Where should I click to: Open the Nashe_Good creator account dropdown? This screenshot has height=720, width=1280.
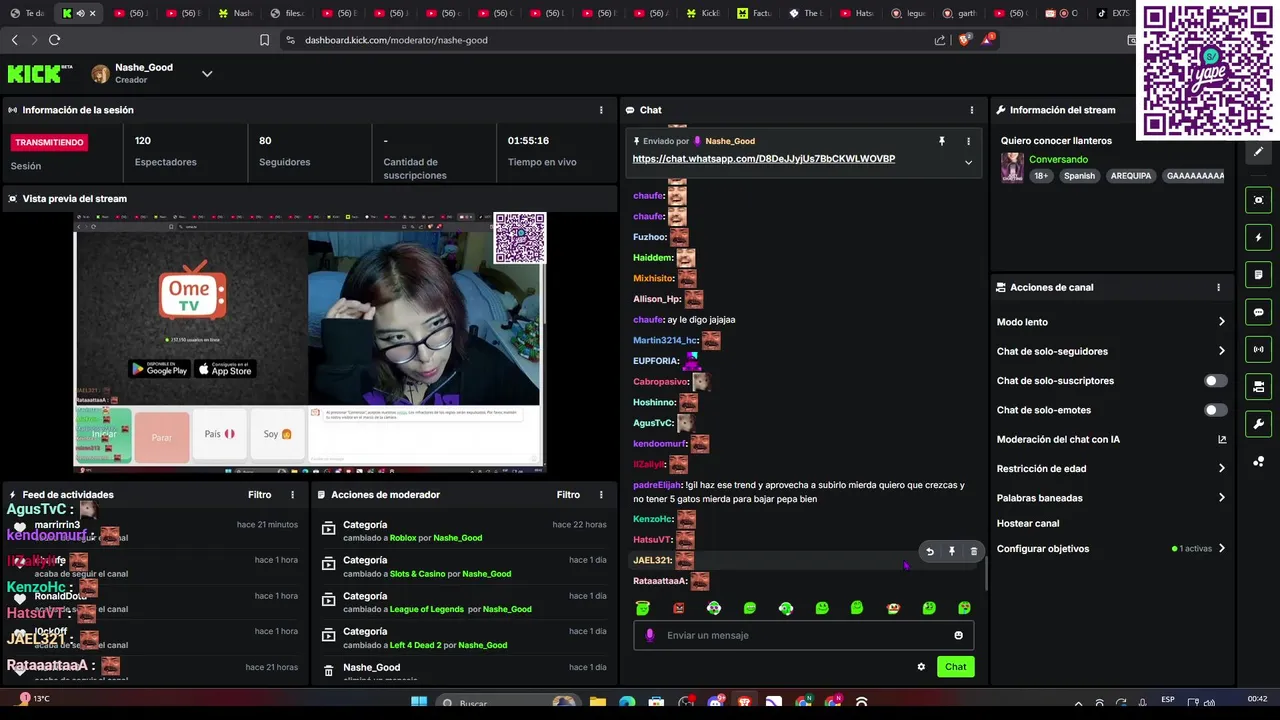click(x=207, y=74)
